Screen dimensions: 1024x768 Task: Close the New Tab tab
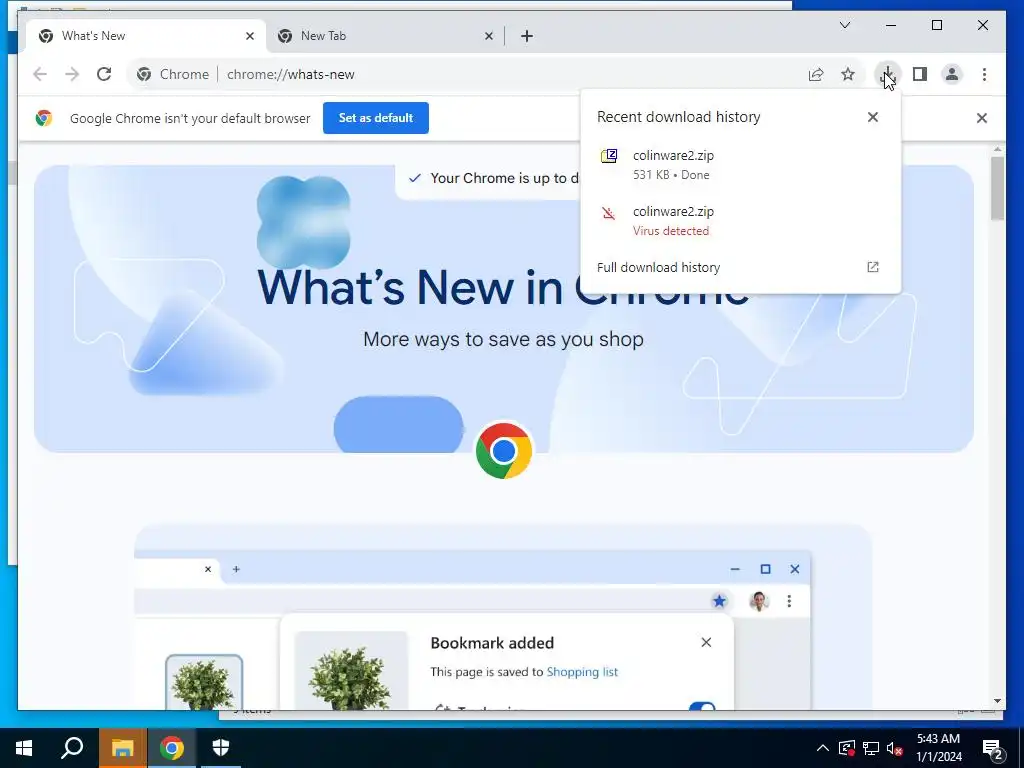(x=488, y=36)
